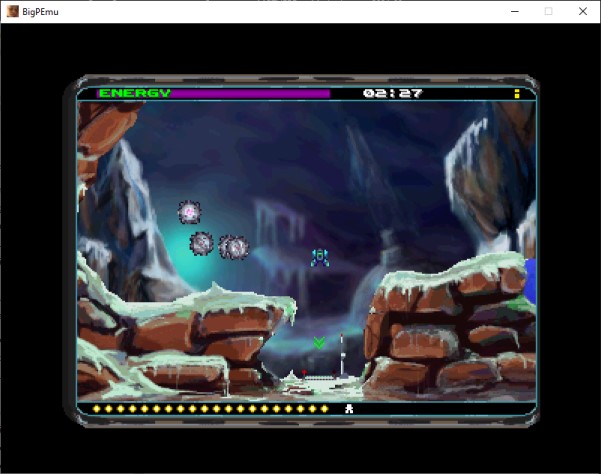Minimize the BigPEmu window

(512, 11)
